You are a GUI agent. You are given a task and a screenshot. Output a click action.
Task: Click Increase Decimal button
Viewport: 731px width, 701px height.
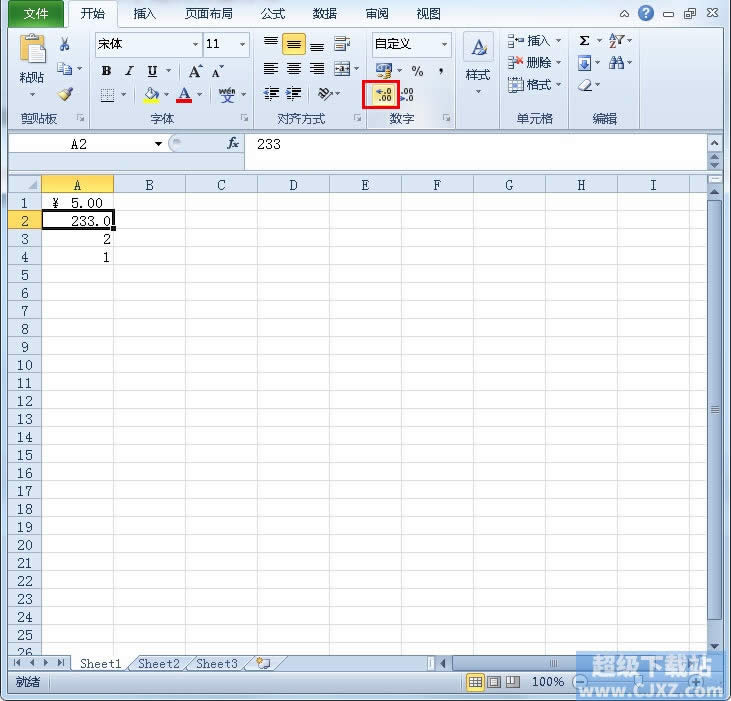point(384,95)
